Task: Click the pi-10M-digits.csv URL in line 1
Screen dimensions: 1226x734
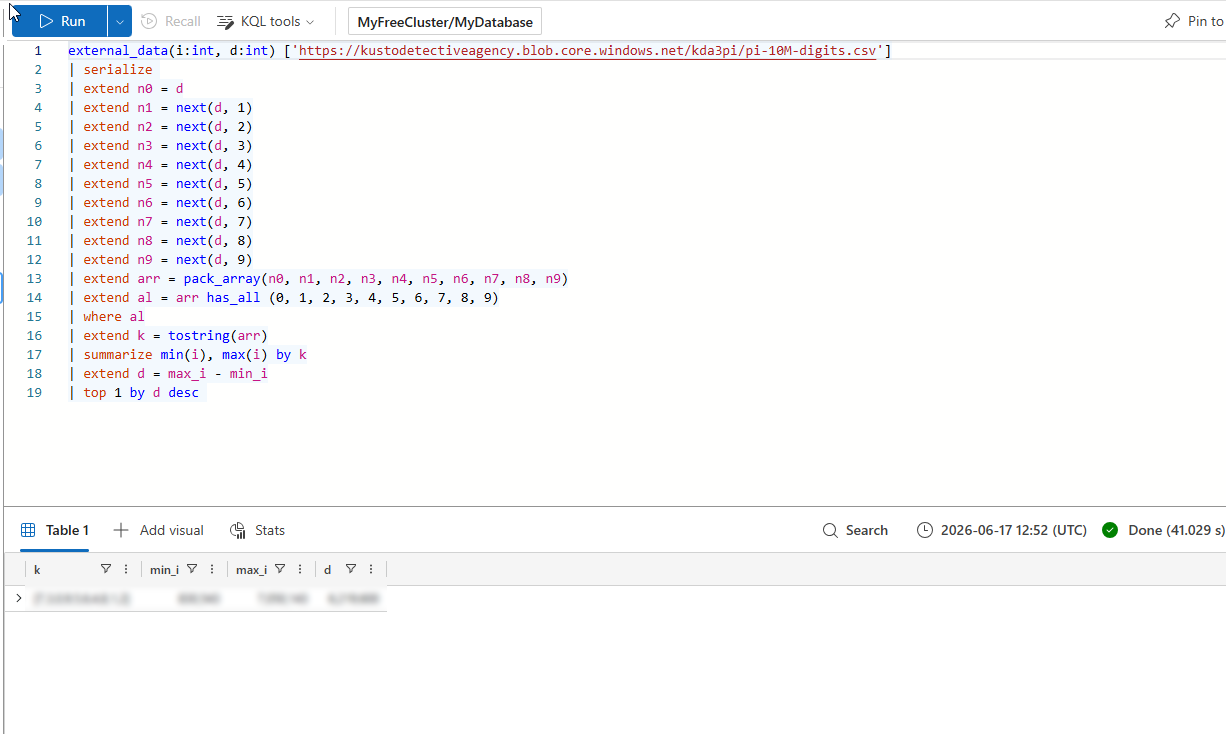Action: tap(587, 50)
